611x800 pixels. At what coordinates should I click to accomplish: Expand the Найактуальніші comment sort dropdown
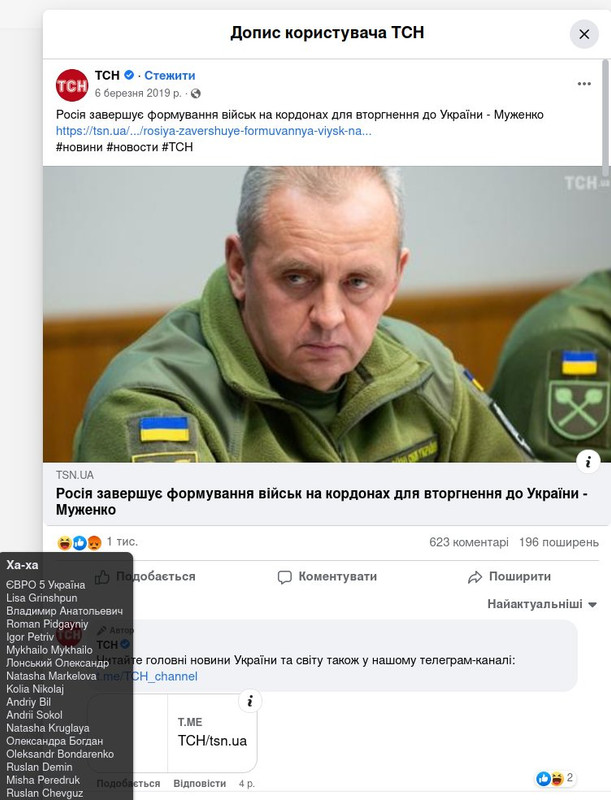coord(542,604)
